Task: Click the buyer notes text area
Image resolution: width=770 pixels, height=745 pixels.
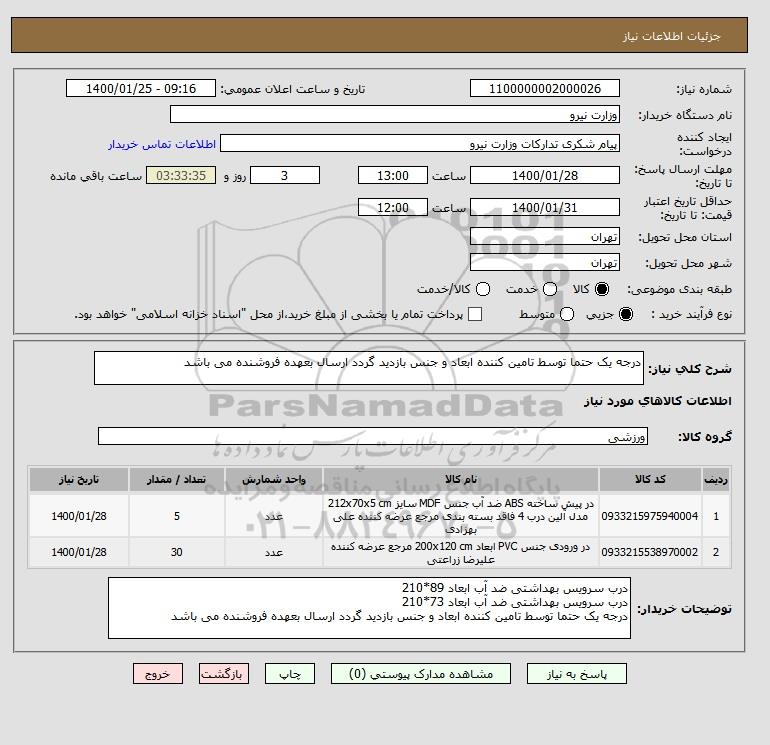Action: pos(369,608)
